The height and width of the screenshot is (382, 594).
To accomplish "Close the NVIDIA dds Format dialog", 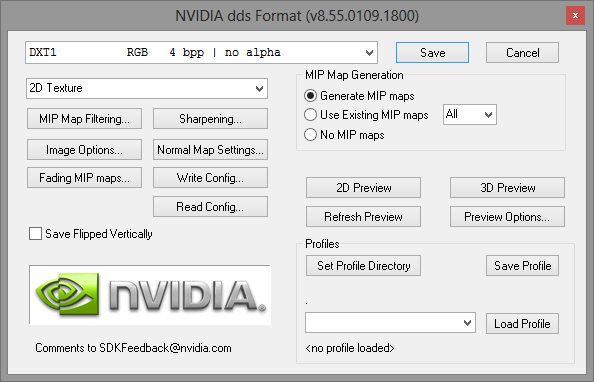I will click(x=575, y=16).
